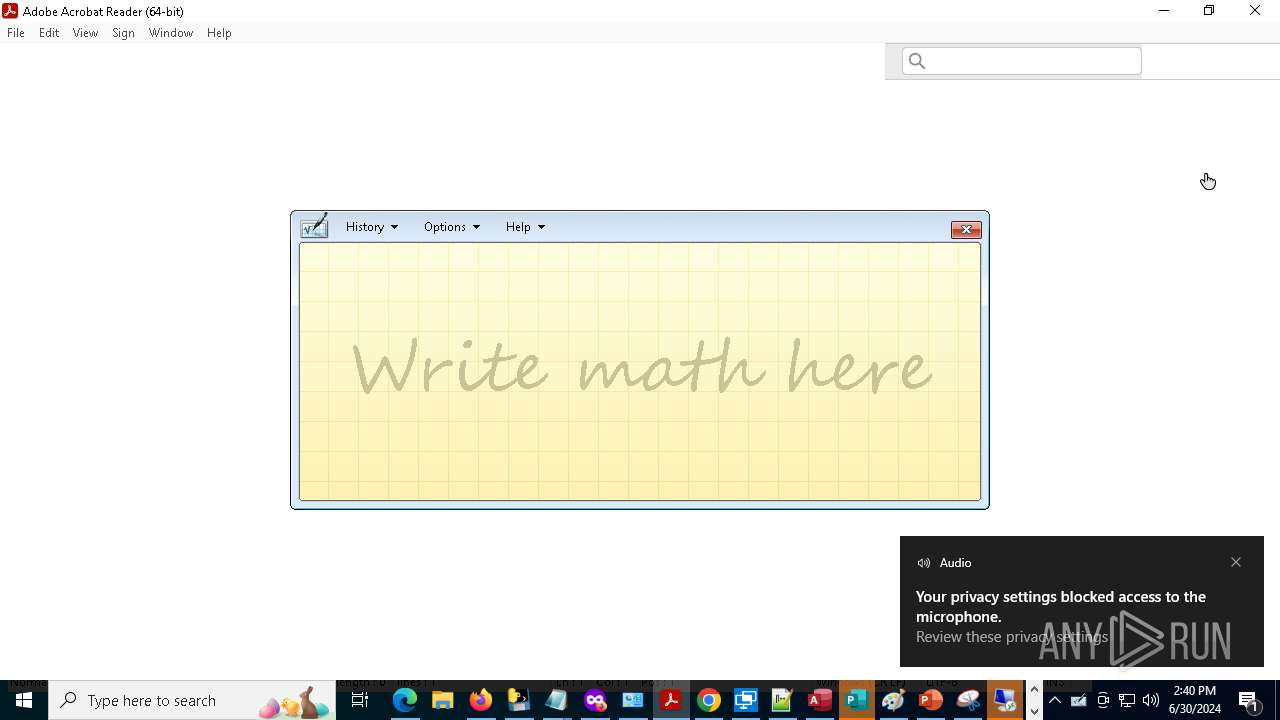Open the Edit menu
The width and height of the screenshot is (1280, 720).
click(x=49, y=33)
